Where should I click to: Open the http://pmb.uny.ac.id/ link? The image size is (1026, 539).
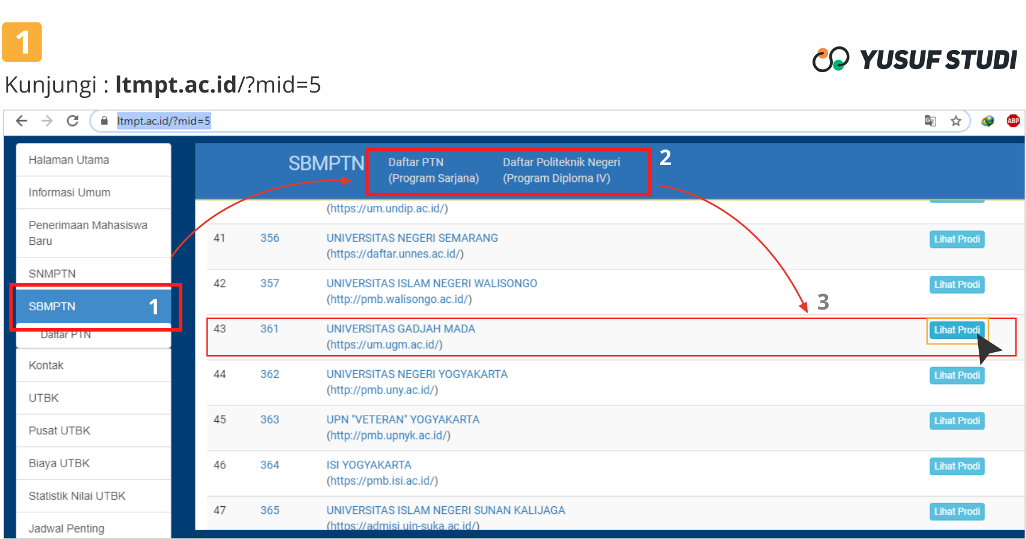[x=382, y=390]
